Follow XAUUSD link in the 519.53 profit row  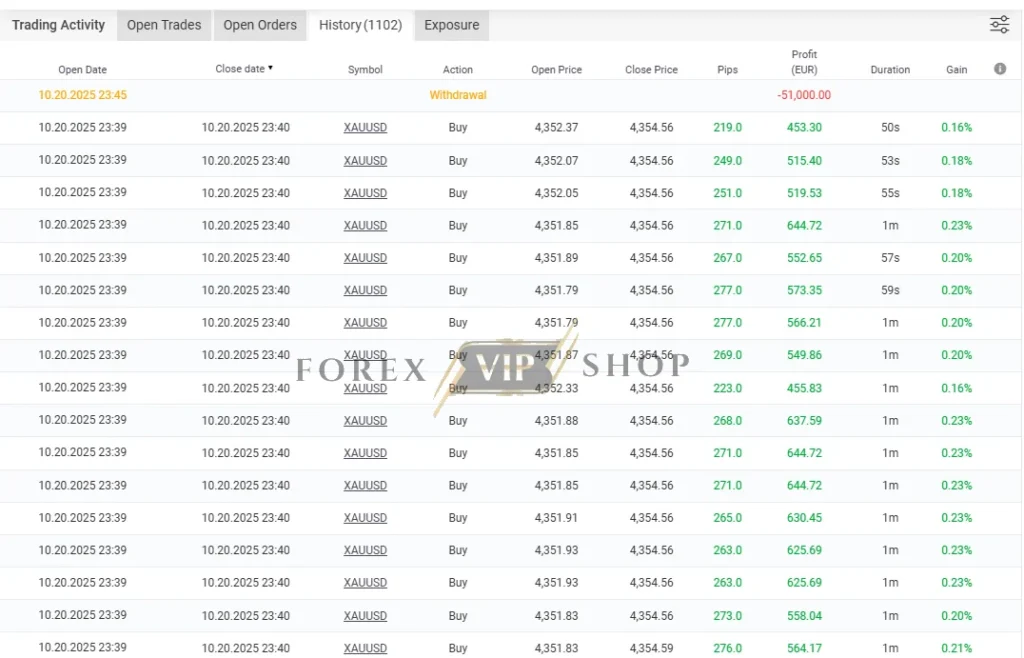pos(365,193)
